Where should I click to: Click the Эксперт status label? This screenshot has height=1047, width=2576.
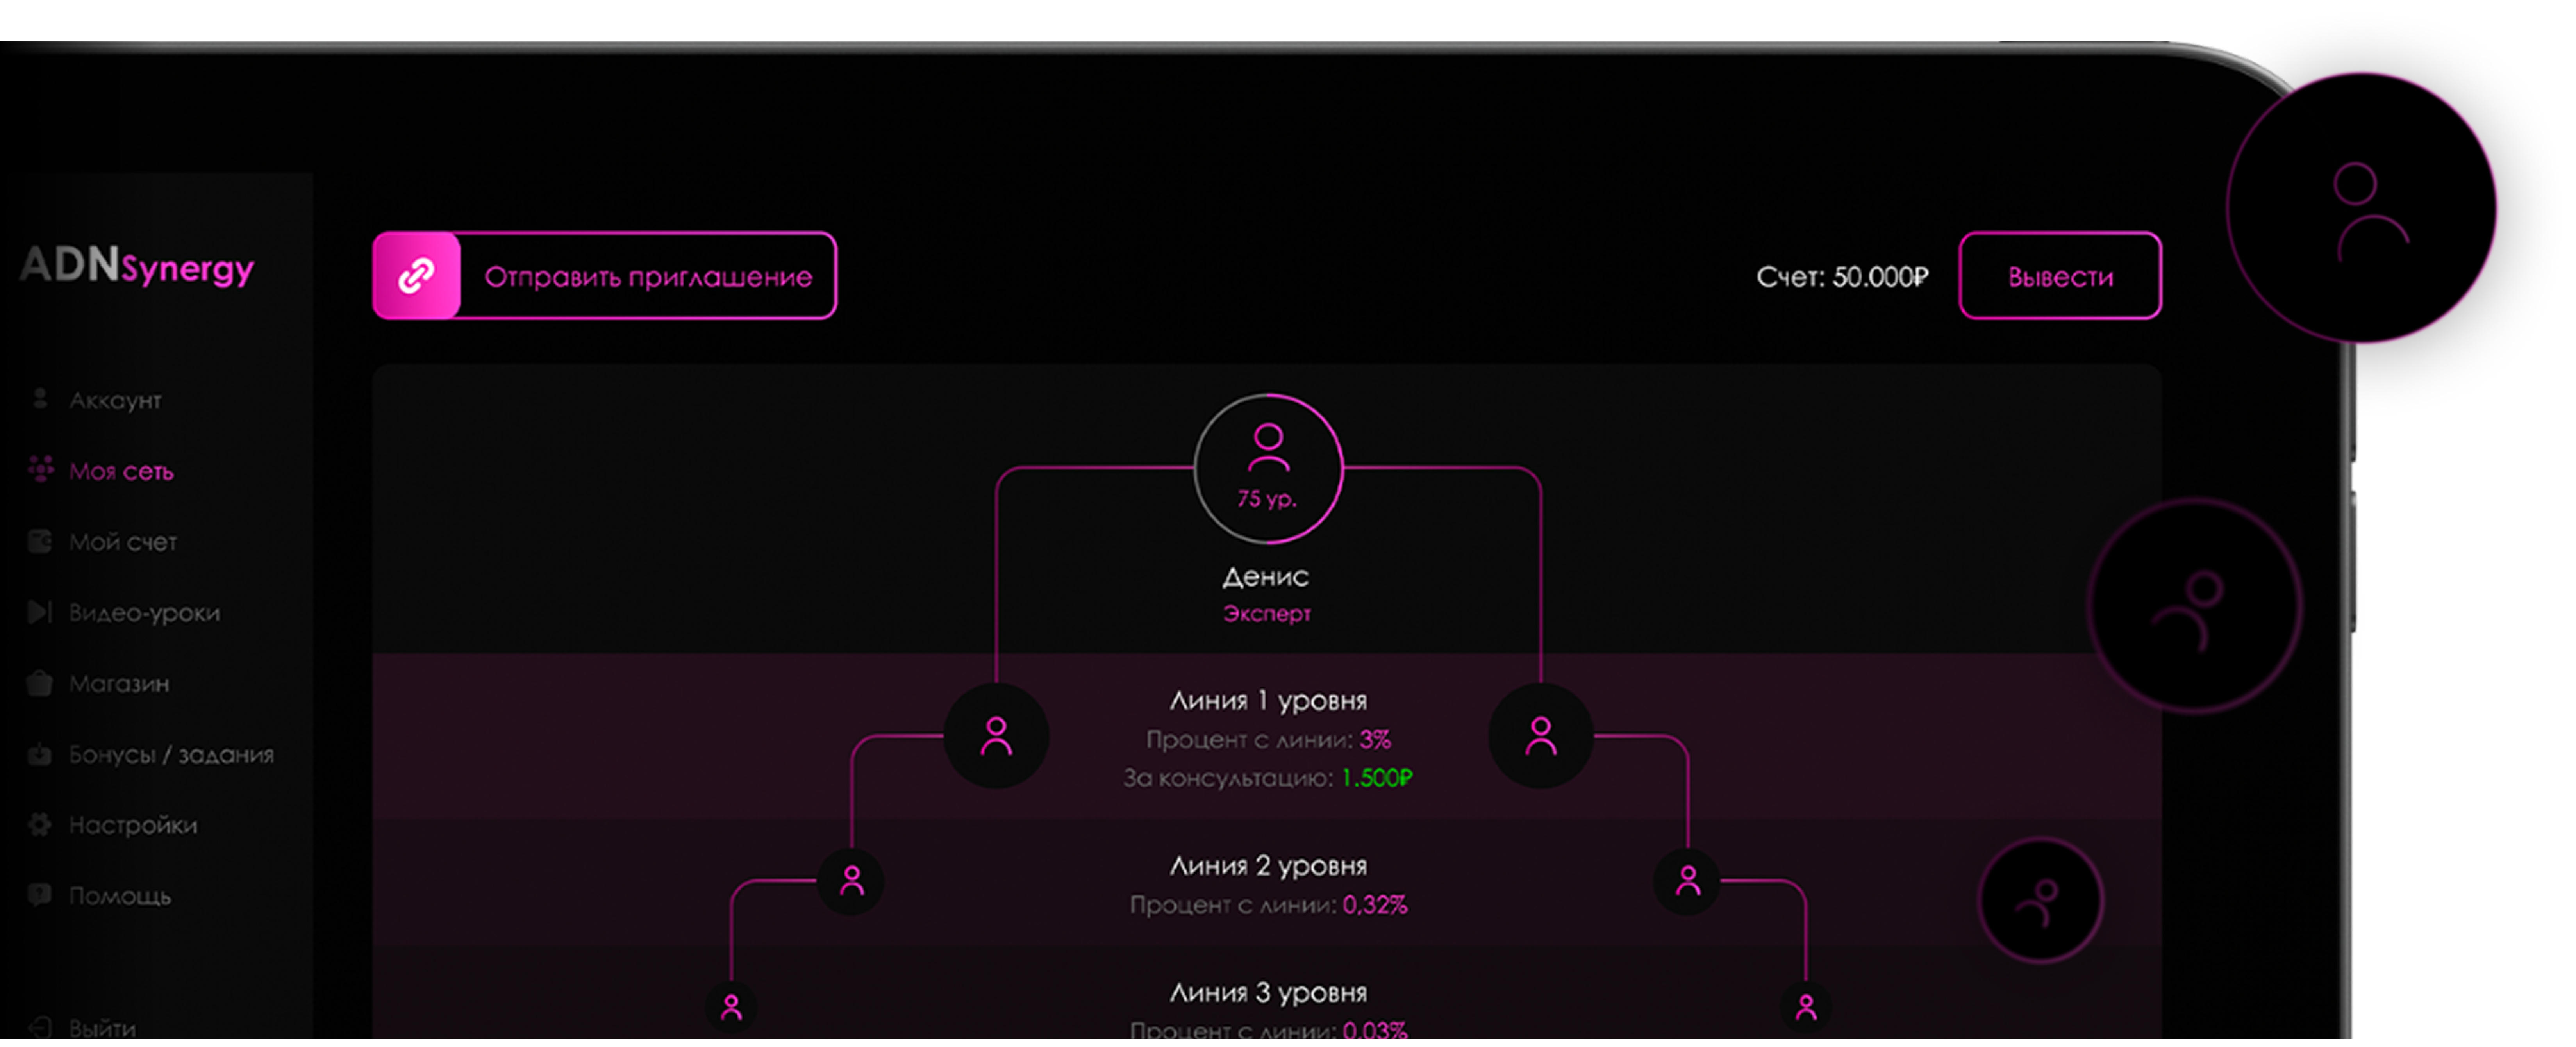1267,614
